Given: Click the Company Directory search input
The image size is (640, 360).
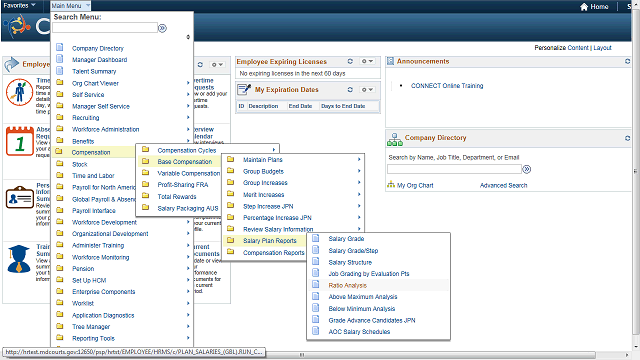Looking at the screenshot, I should click(454, 169).
